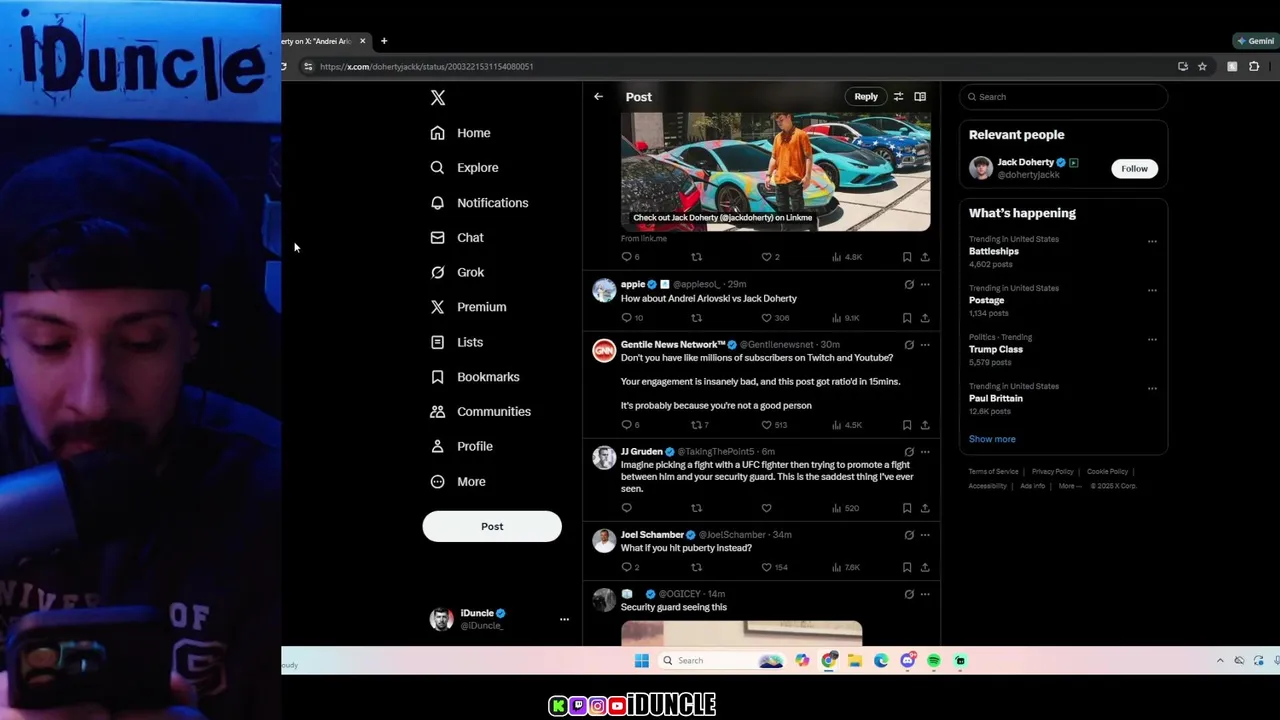Open iDuncle account options menu
This screenshot has height=720, width=1280.
click(x=564, y=619)
